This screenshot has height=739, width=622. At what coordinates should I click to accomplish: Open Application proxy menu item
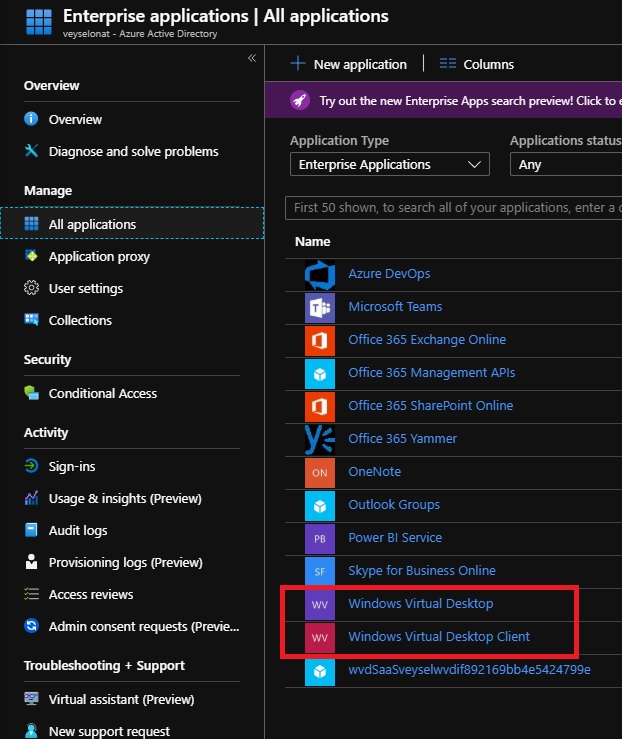tap(99, 256)
